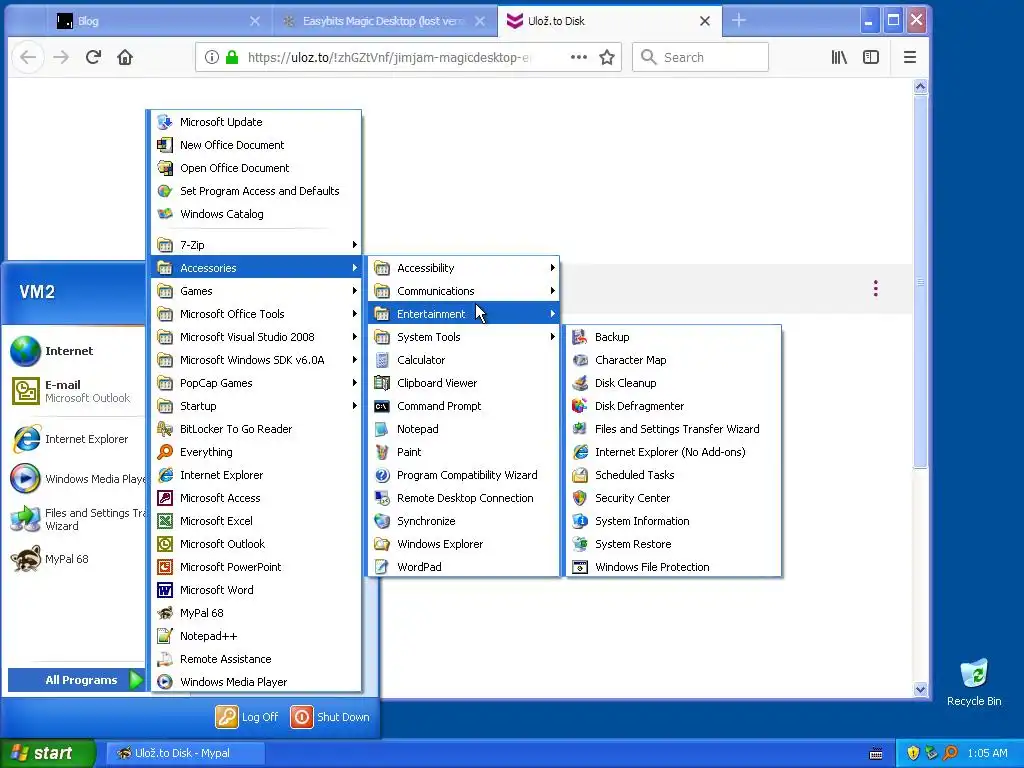Click the security shield tray icon

[913, 753]
